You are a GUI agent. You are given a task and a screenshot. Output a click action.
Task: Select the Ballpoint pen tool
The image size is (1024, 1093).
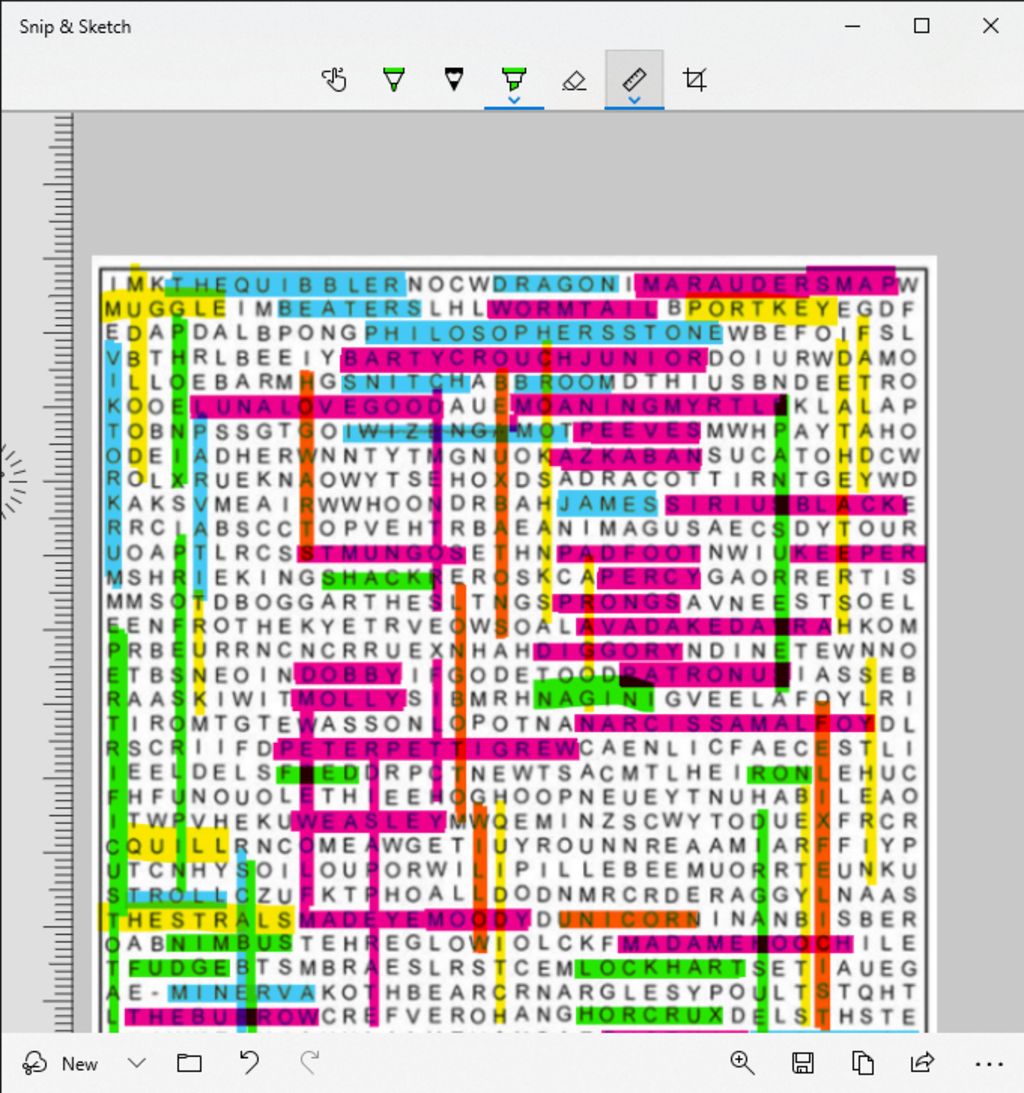click(394, 79)
